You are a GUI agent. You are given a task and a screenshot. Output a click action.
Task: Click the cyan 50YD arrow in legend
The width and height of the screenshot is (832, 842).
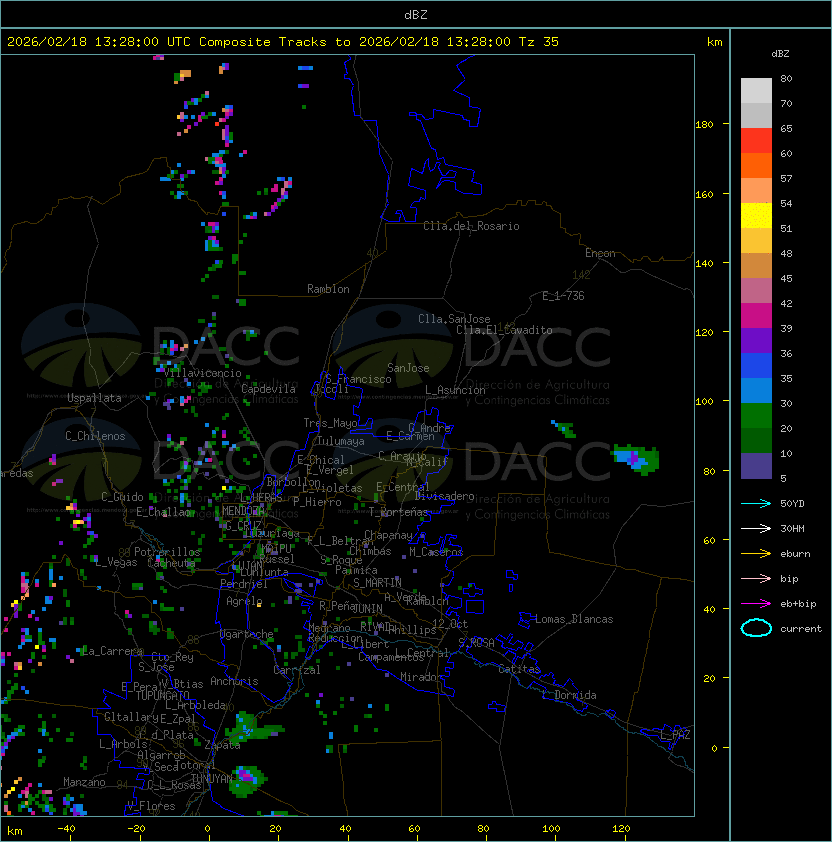coord(756,503)
